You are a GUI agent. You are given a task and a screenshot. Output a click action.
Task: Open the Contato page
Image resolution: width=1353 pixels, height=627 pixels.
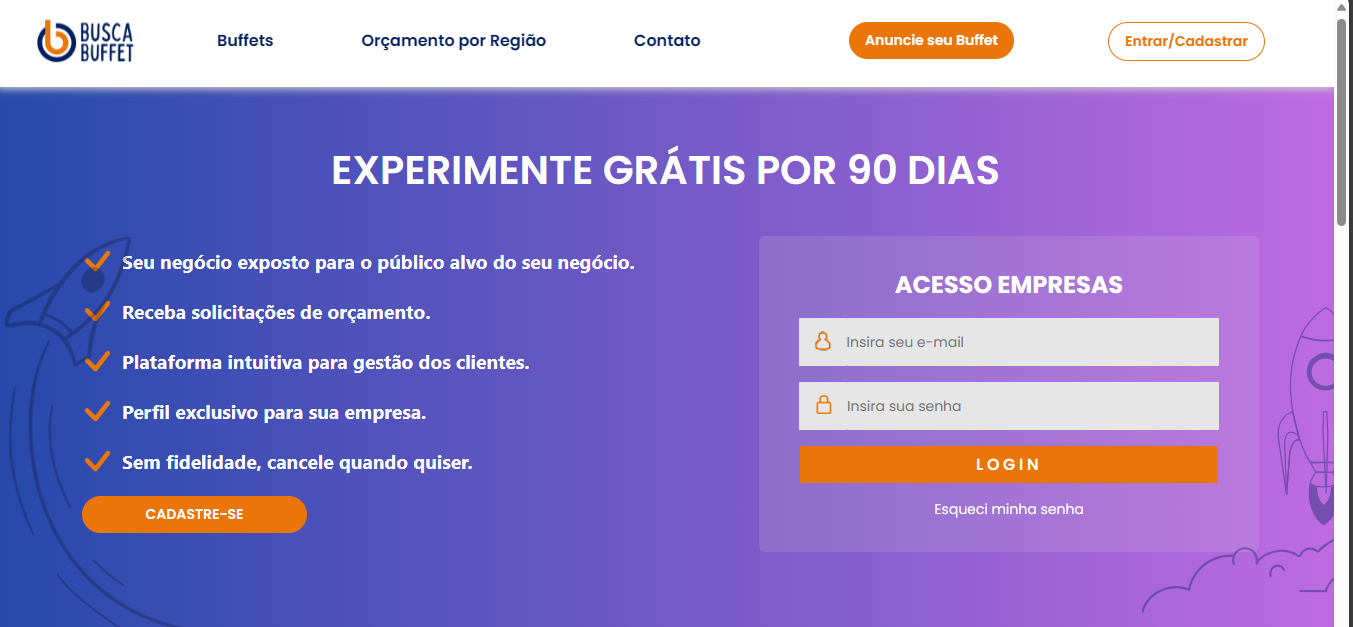(667, 41)
